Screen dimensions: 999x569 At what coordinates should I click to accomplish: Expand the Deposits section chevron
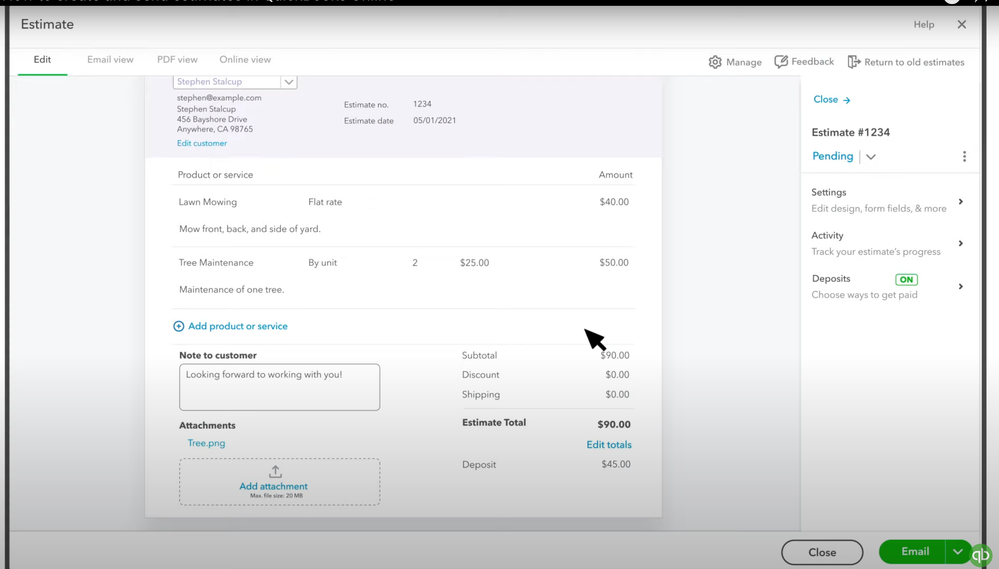point(961,287)
